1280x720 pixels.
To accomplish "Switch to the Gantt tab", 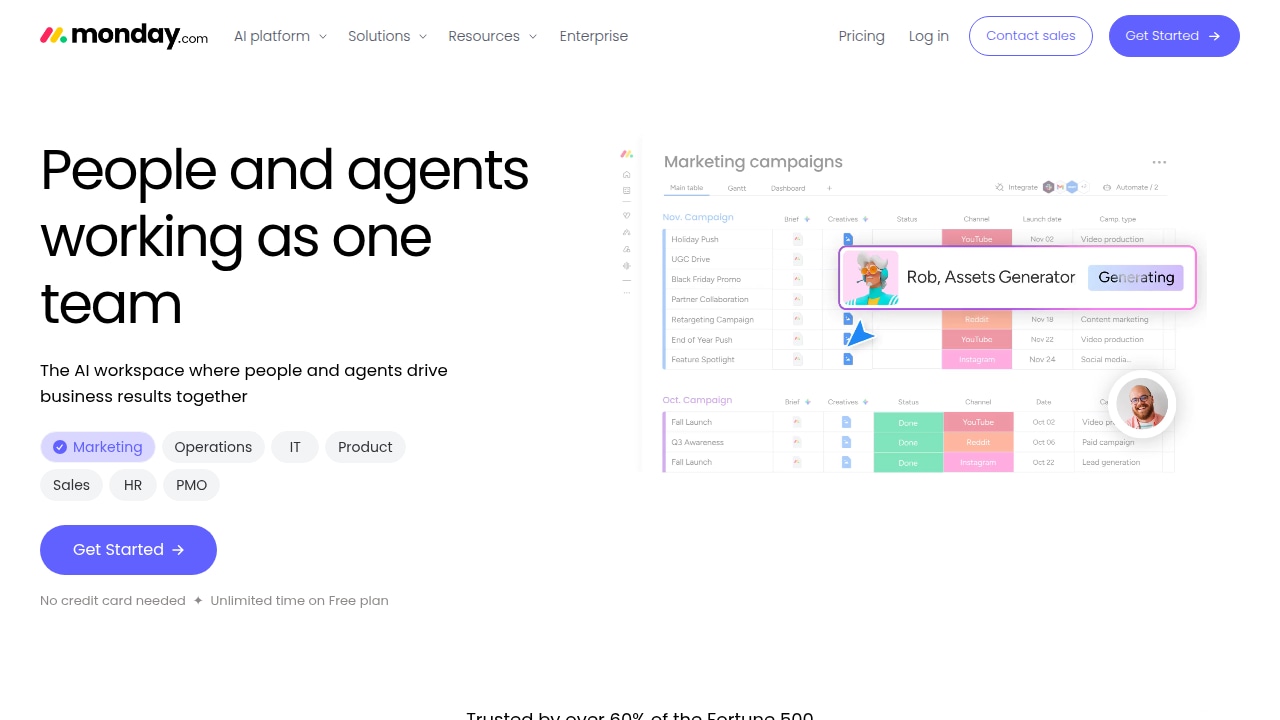I will (737, 188).
